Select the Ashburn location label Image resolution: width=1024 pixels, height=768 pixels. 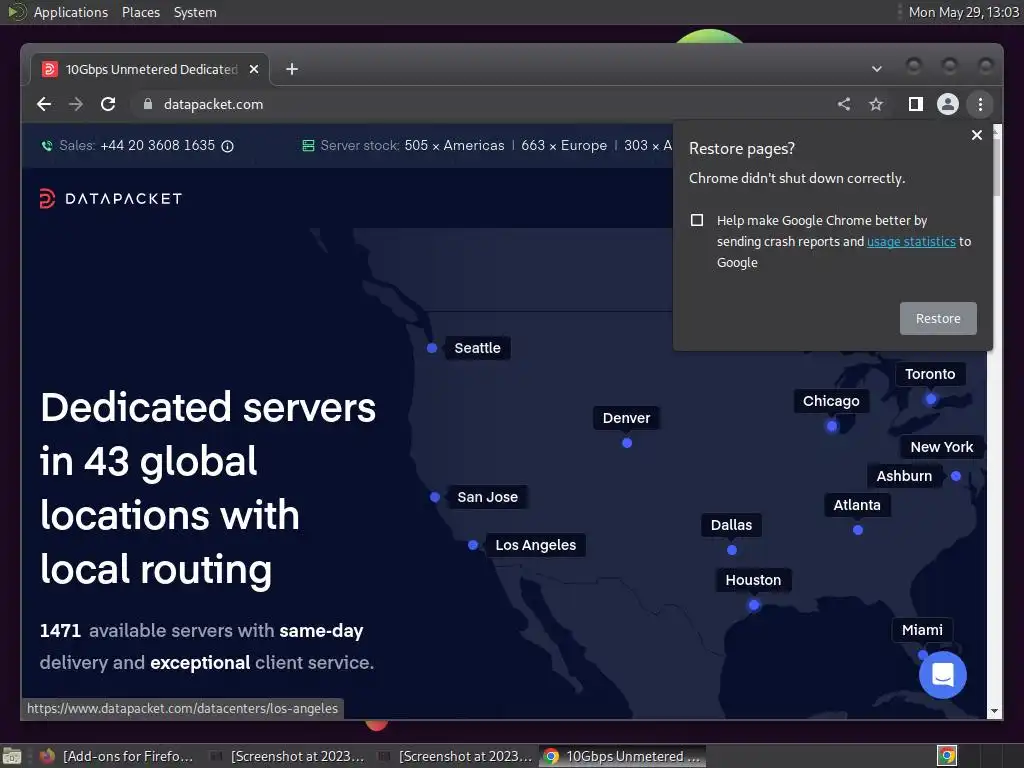[904, 476]
